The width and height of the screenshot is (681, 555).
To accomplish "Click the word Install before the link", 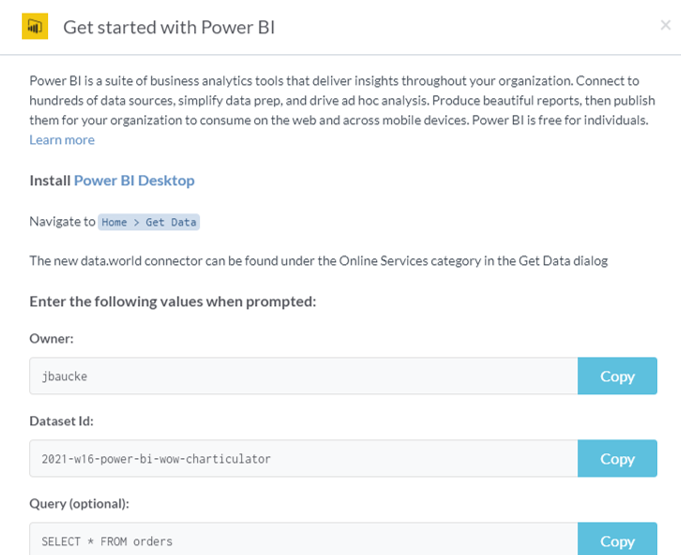I will 50,181.
